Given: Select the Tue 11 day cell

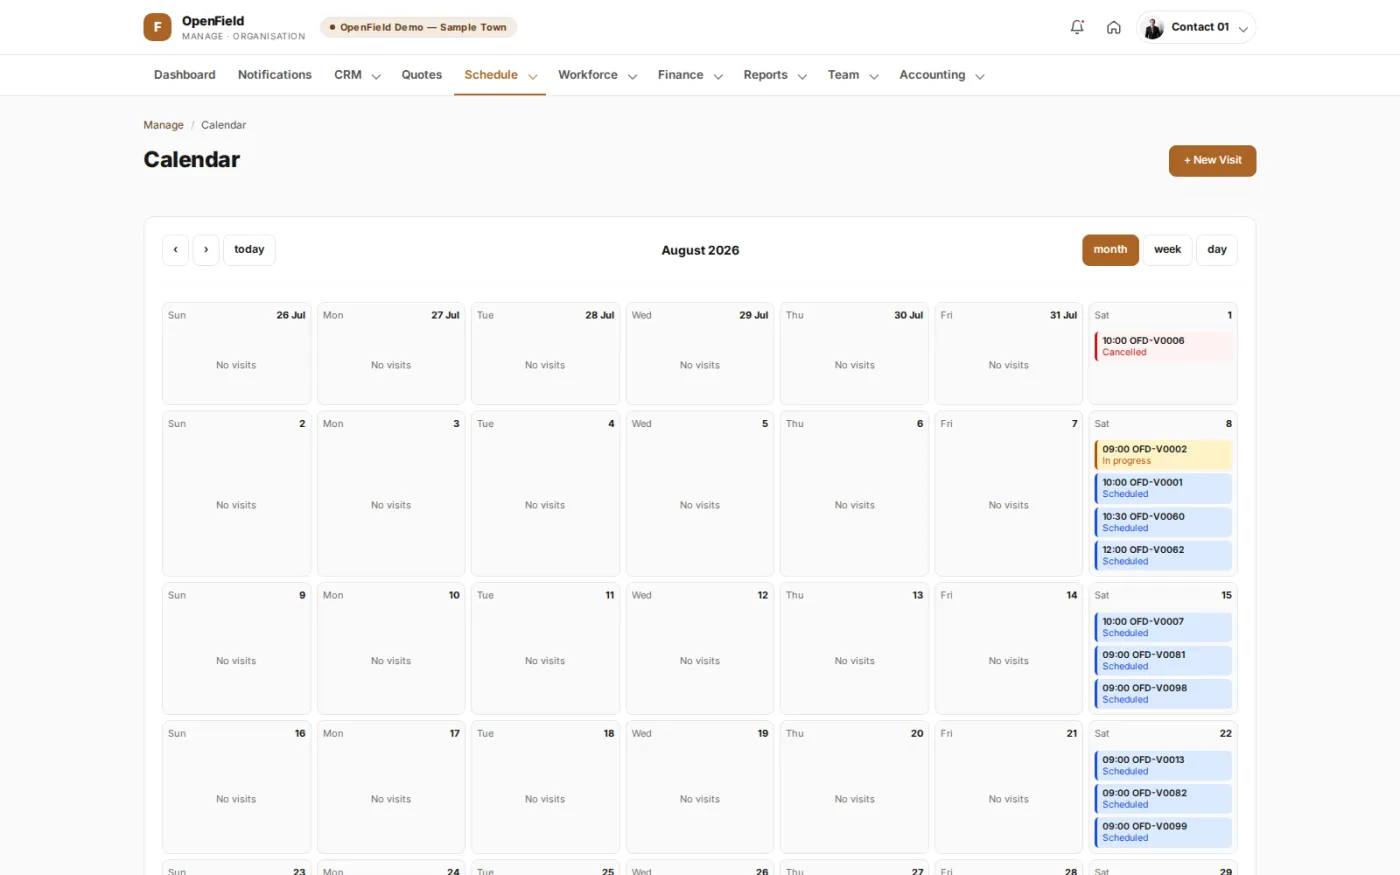Looking at the screenshot, I should (545, 649).
